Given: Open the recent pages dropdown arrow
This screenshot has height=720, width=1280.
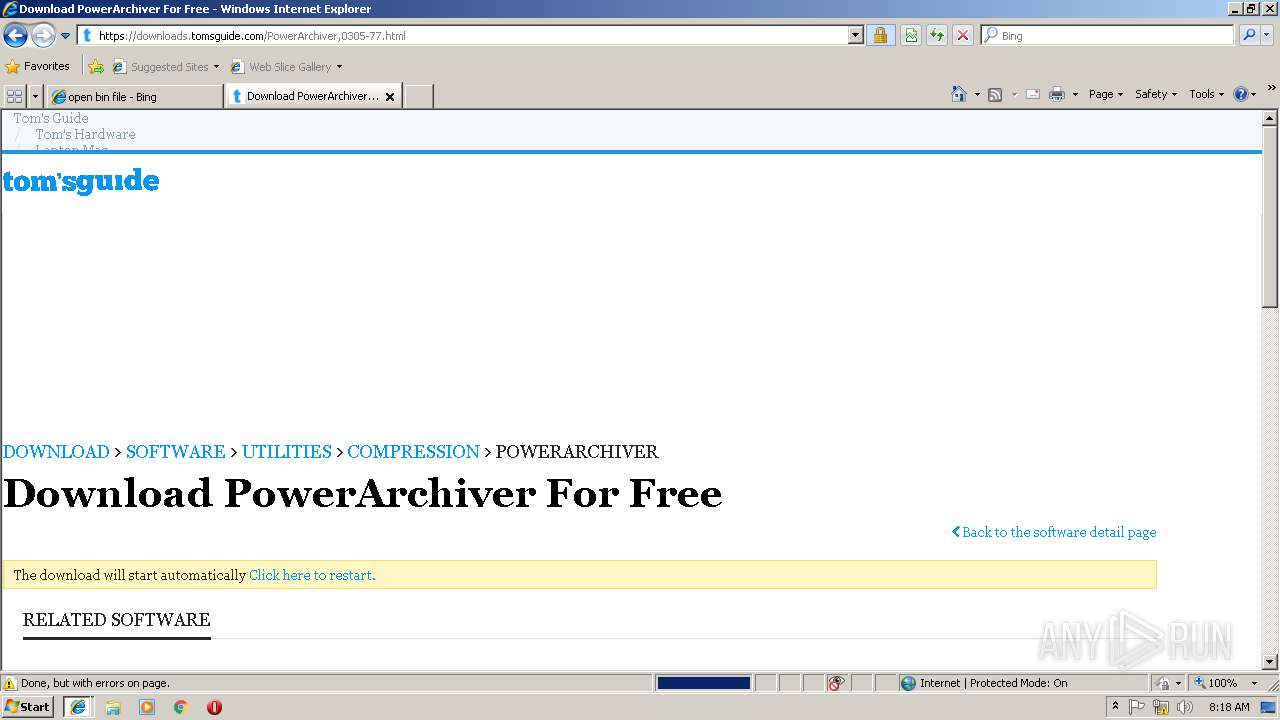Looking at the screenshot, I should tap(66, 36).
